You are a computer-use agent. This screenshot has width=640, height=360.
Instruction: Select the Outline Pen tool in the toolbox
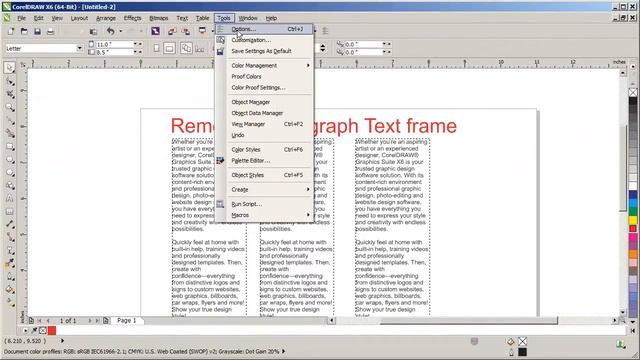click(10, 277)
